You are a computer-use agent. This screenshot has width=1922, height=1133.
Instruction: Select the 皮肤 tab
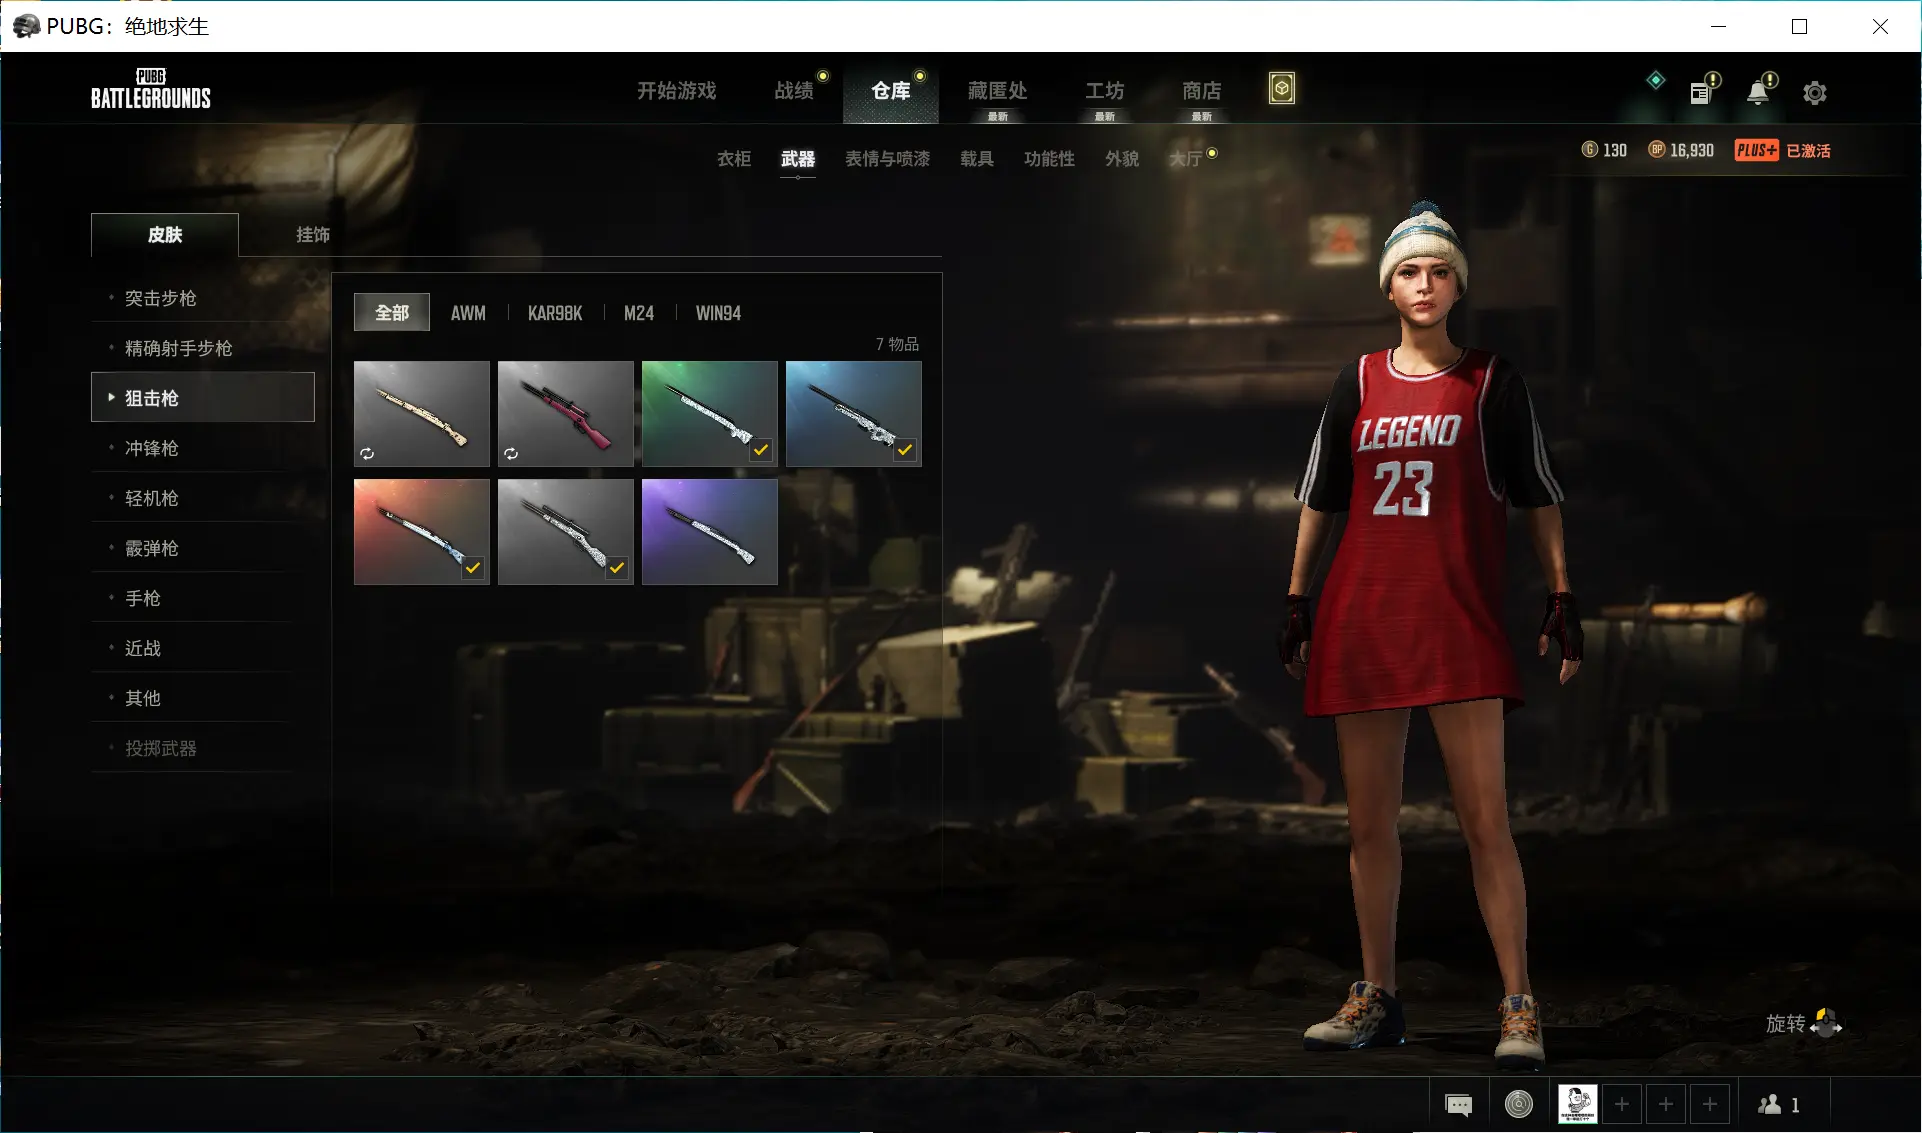click(x=165, y=235)
